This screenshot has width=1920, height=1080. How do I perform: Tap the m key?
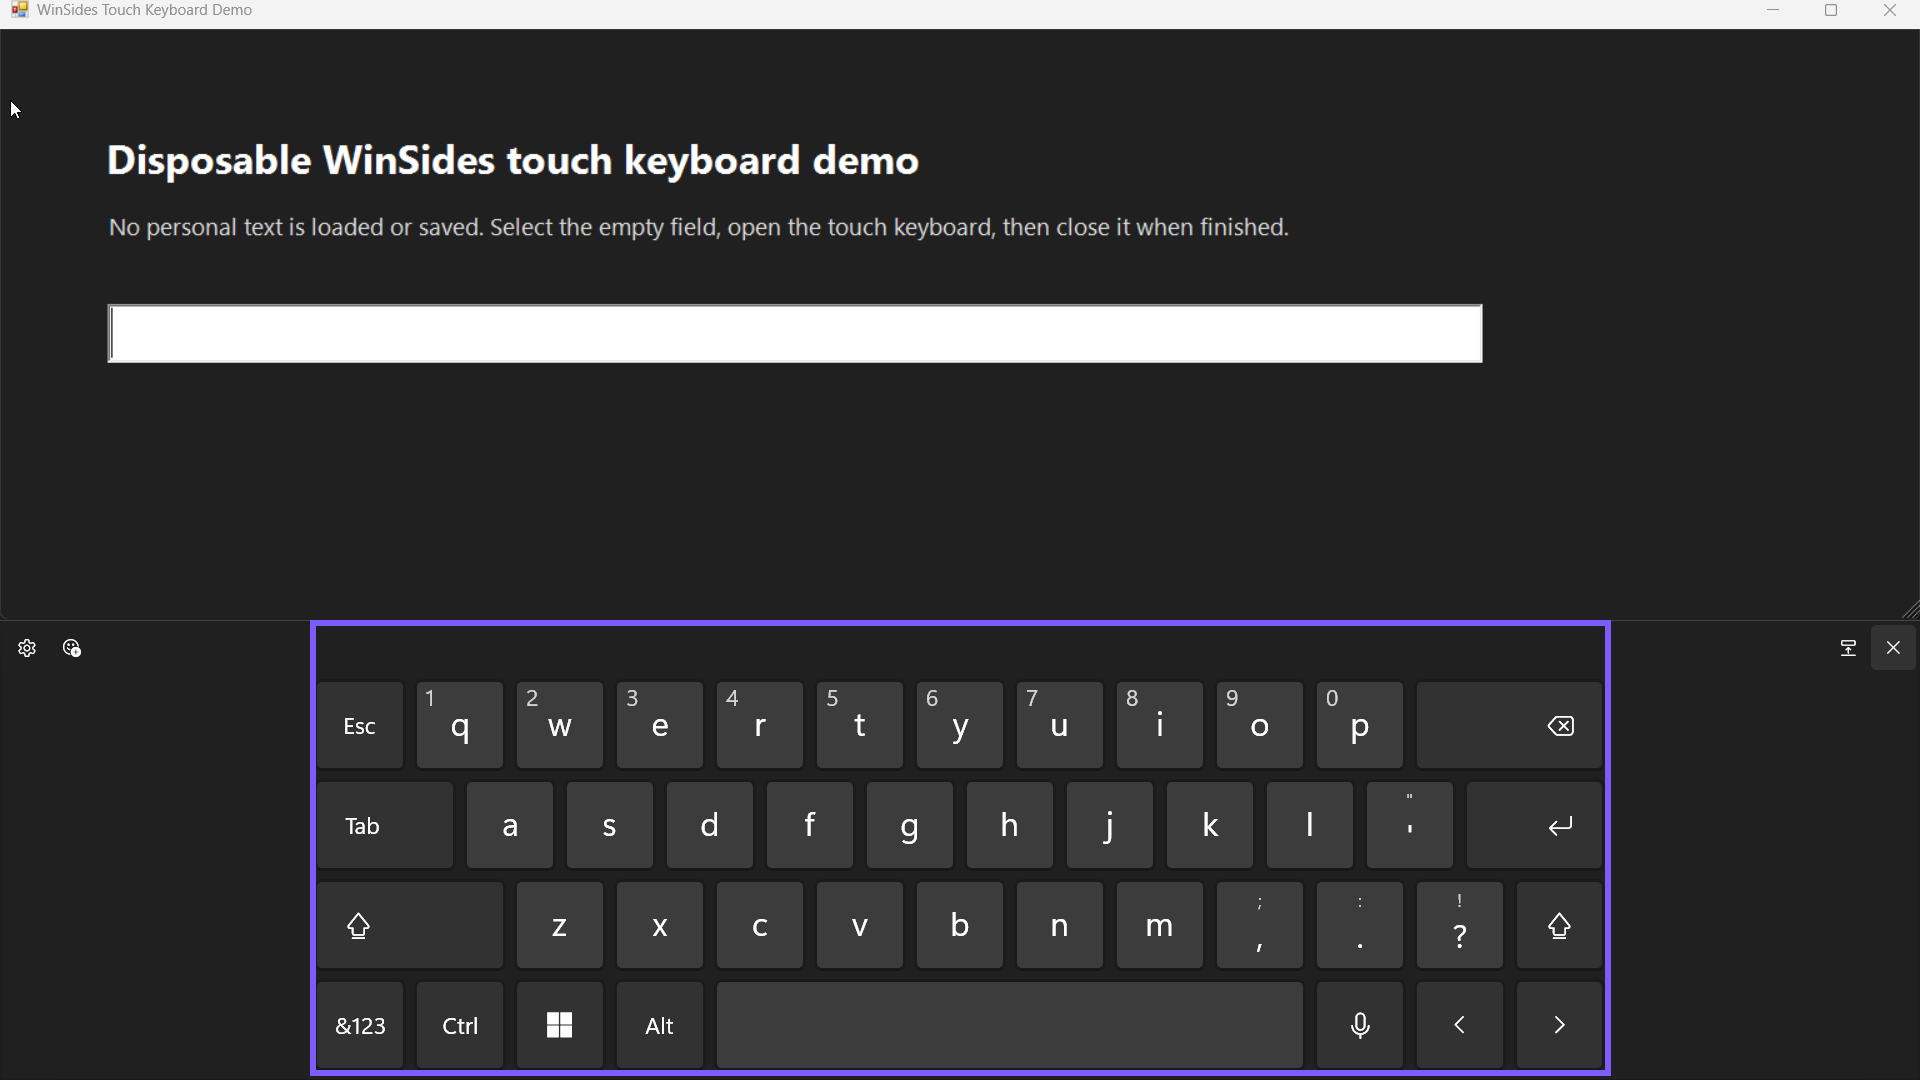[1160, 926]
